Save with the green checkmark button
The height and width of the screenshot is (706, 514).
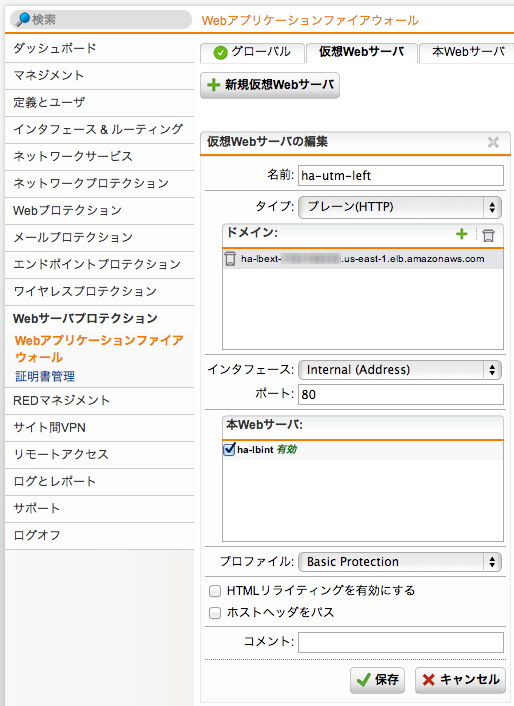click(377, 680)
